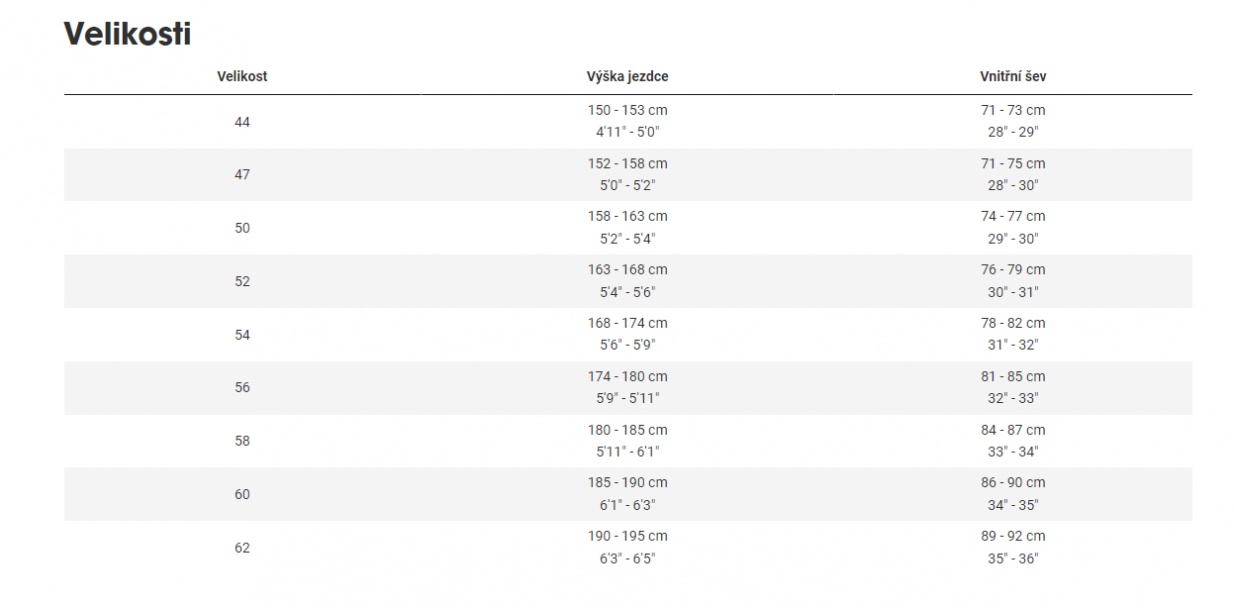Select size 44 cell
Screen dimensions: 1234x608
242,121
